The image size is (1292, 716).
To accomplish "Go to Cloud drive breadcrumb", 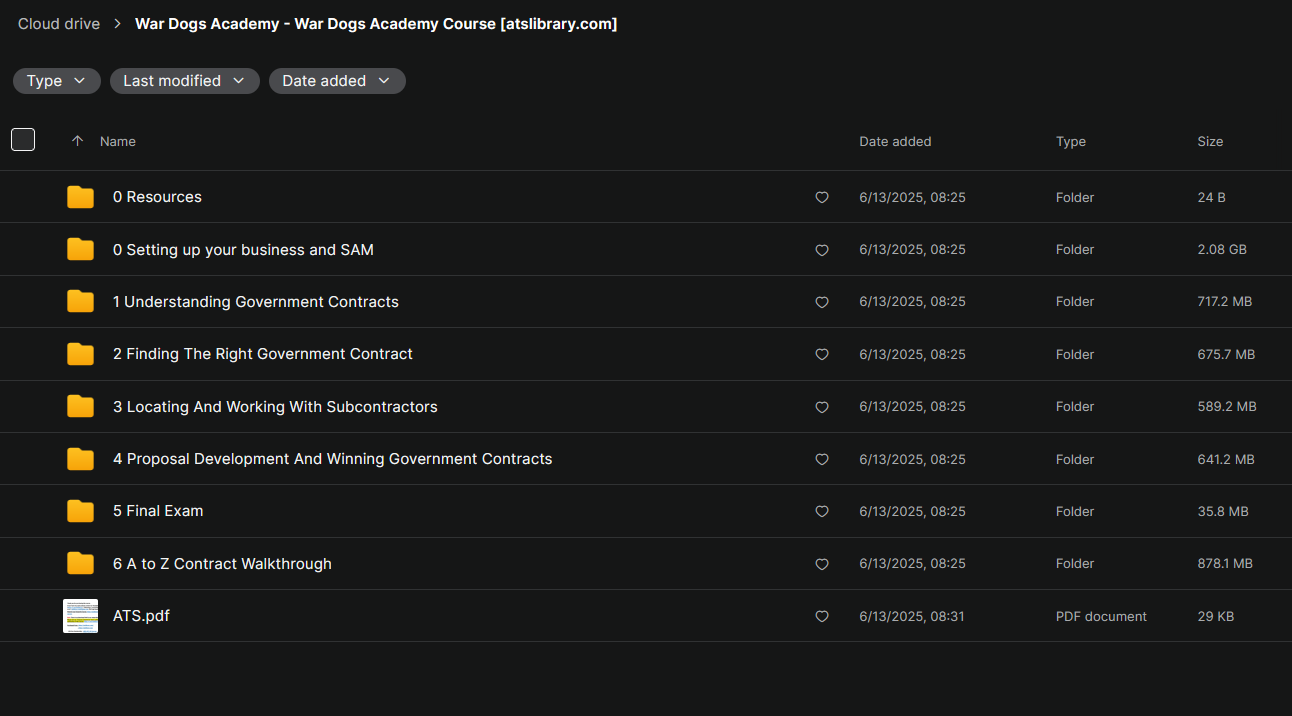I will (59, 24).
